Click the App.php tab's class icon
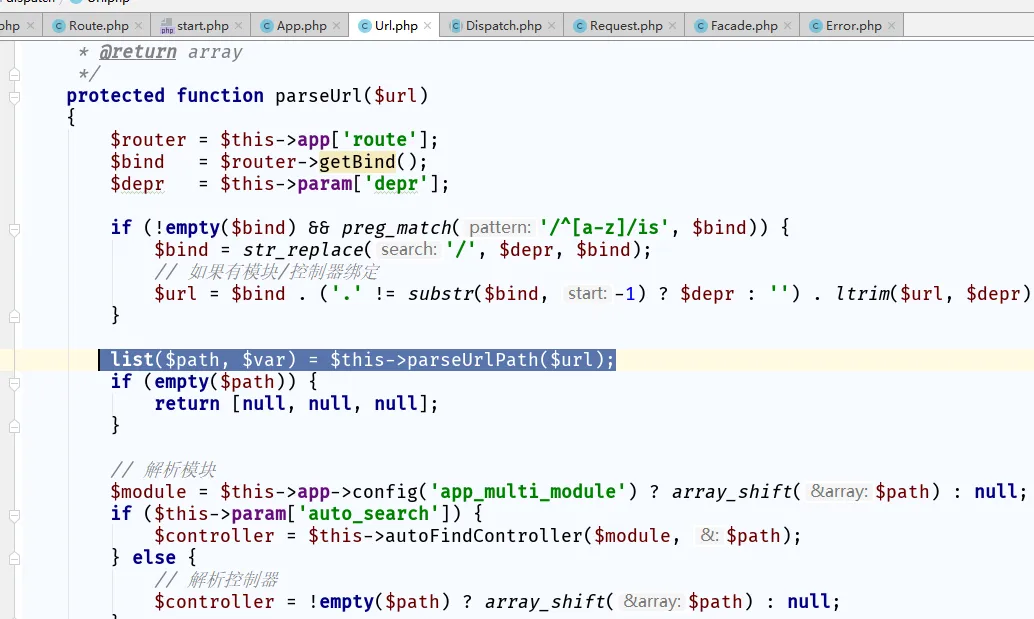1034x619 pixels. click(x=266, y=25)
